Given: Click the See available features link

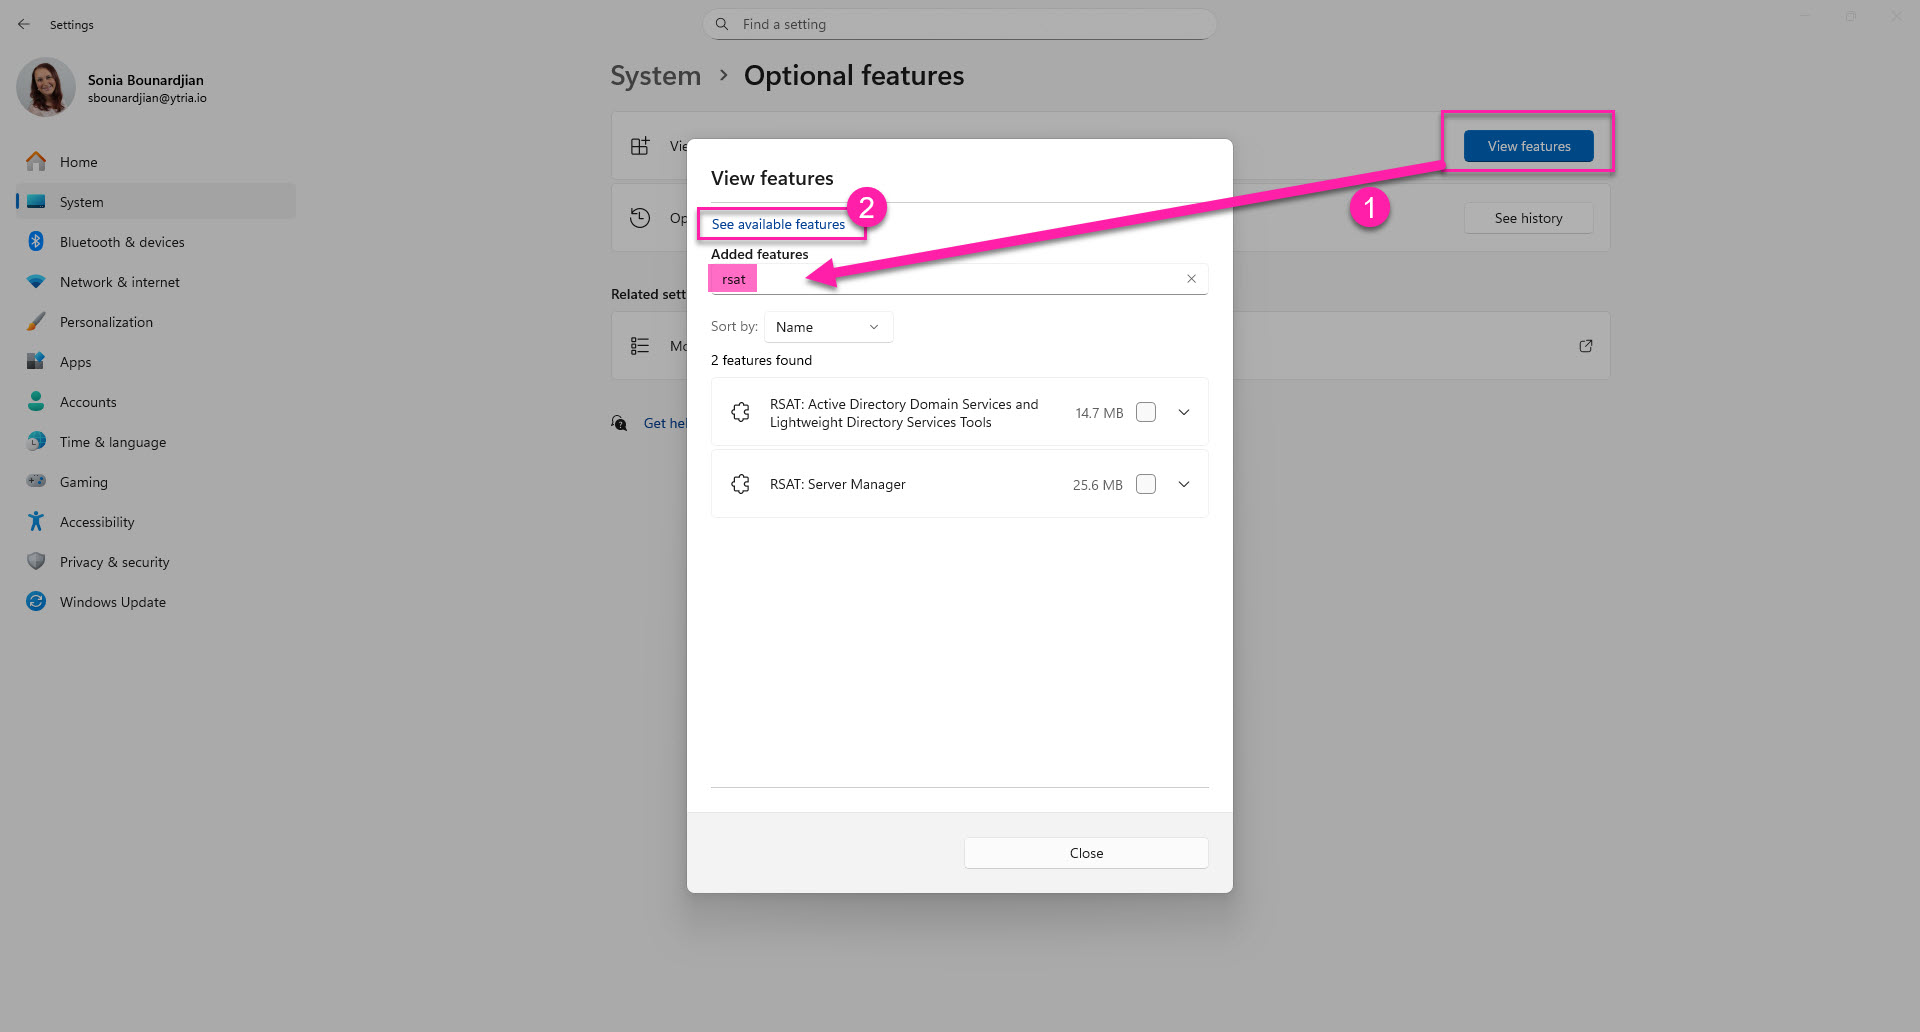Looking at the screenshot, I should click(778, 224).
